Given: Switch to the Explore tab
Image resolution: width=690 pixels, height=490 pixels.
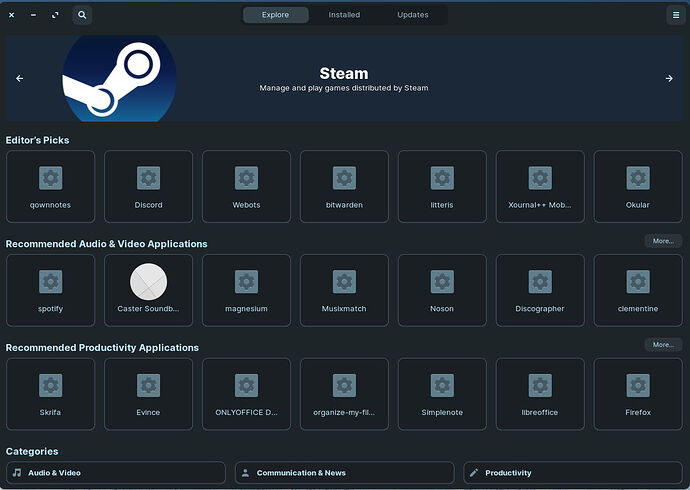Looking at the screenshot, I should coord(275,15).
